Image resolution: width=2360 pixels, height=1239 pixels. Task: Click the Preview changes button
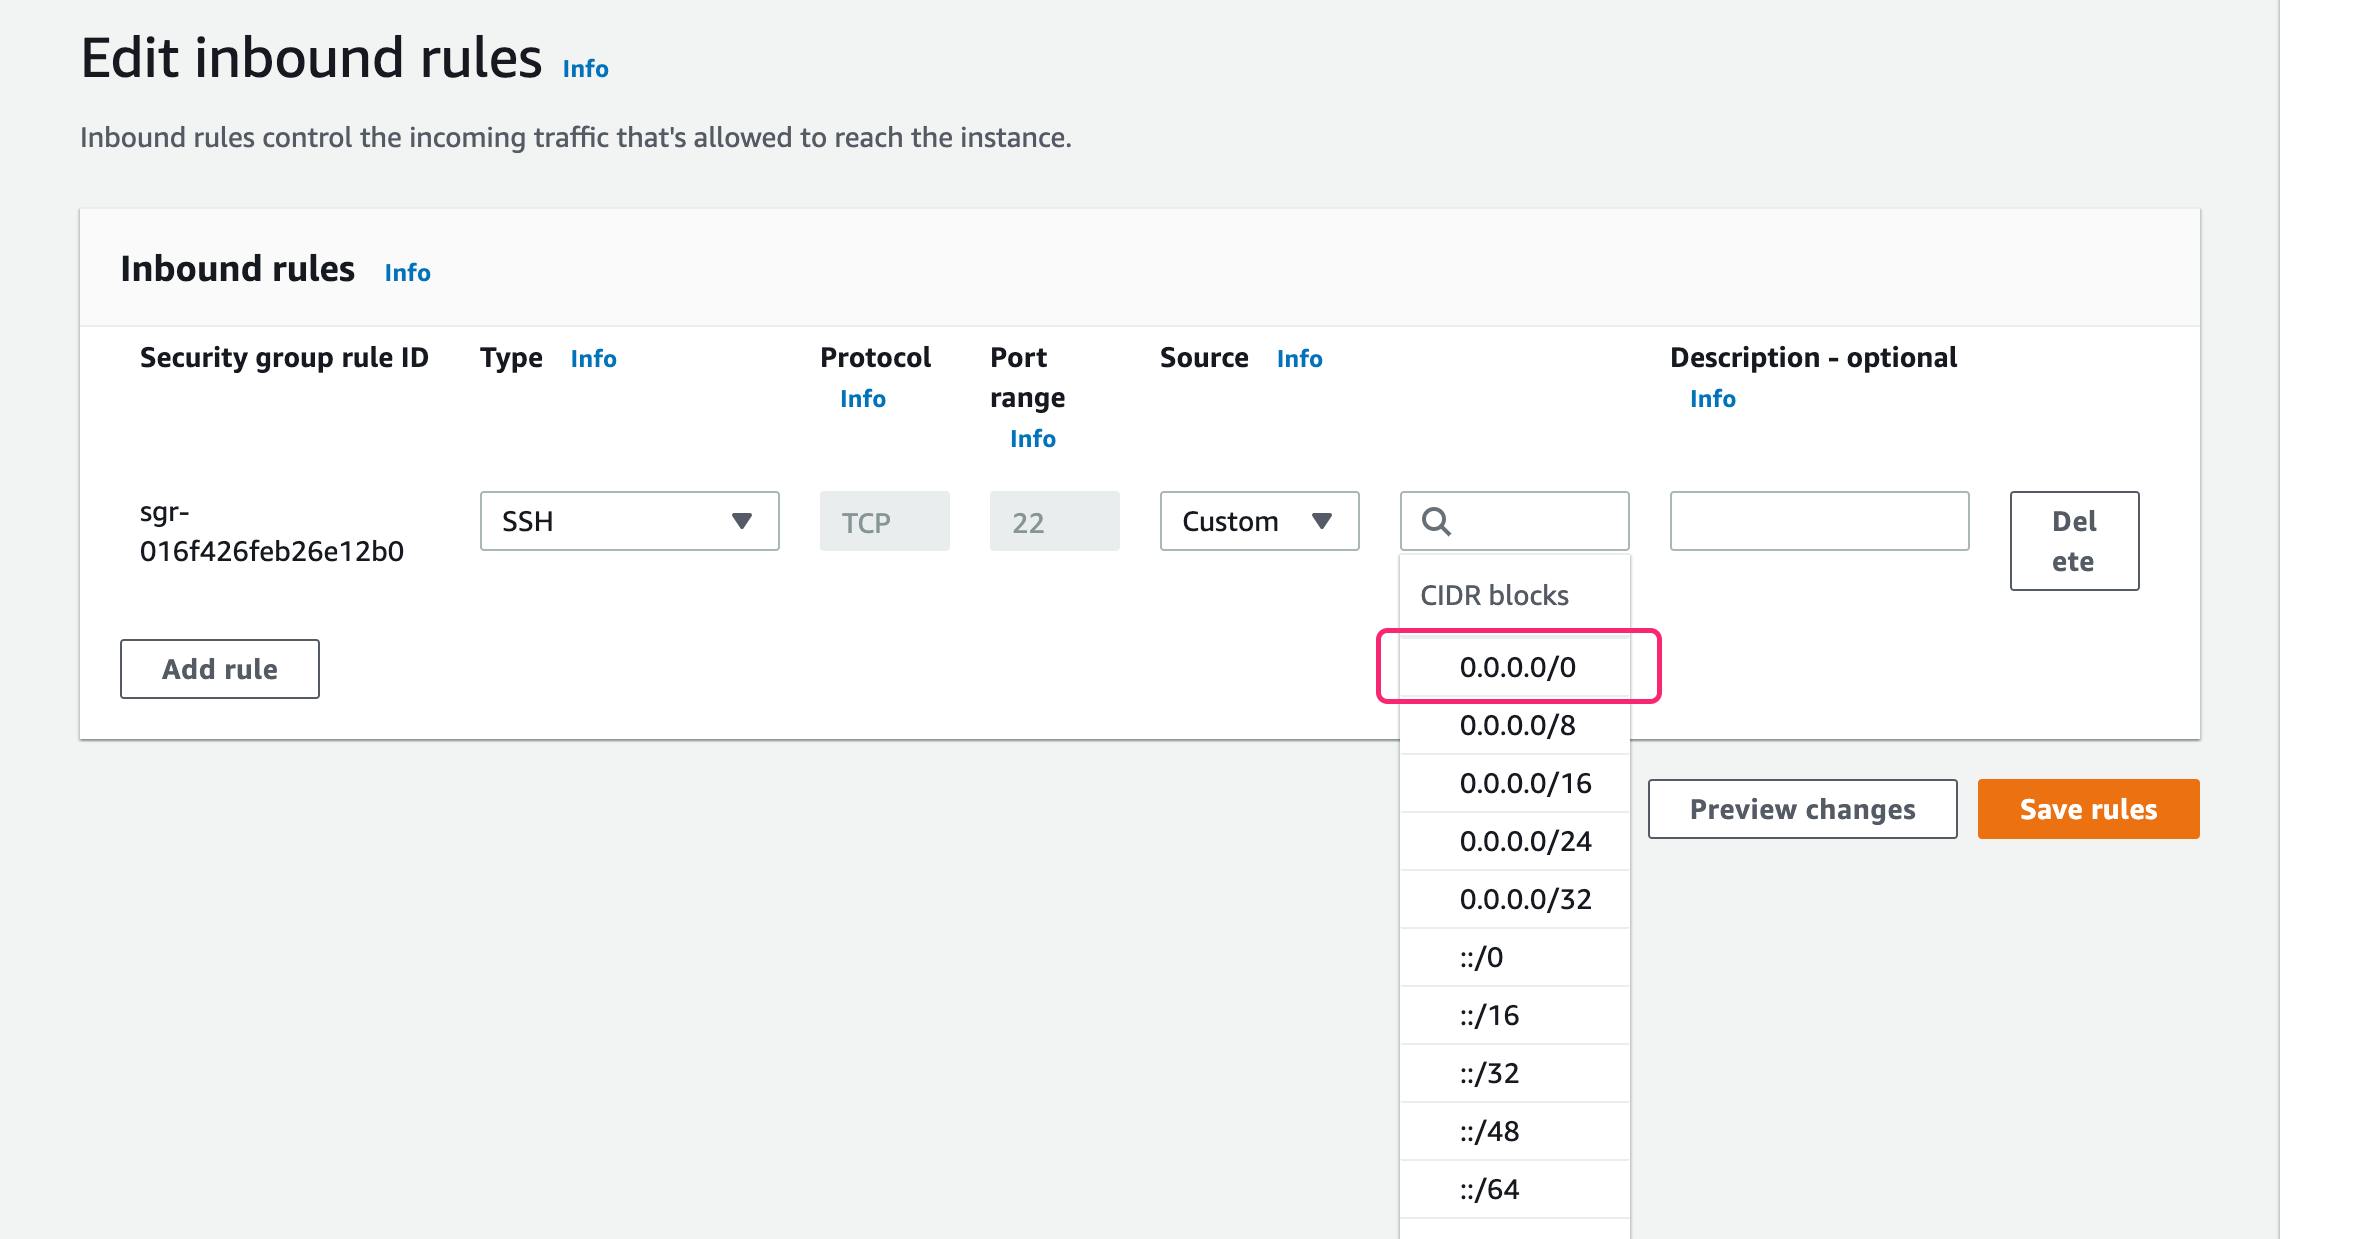(x=1801, y=808)
